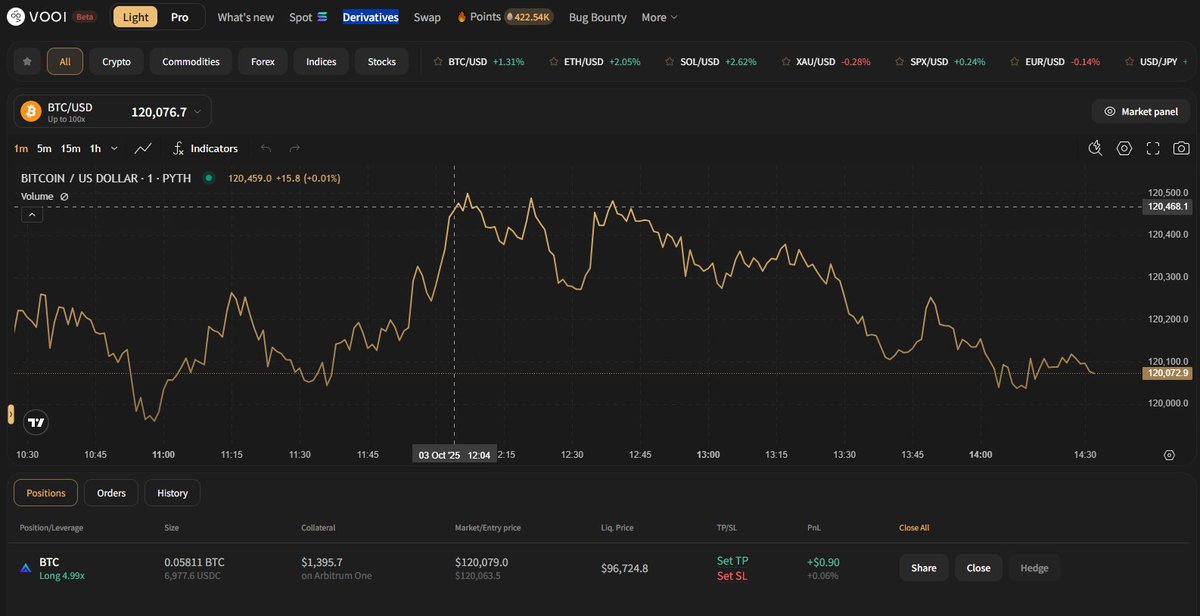This screenshot has height=616, width=1200.
Task: Click the 120,468.1 crosshair price label
Action: coord(1167,207)
